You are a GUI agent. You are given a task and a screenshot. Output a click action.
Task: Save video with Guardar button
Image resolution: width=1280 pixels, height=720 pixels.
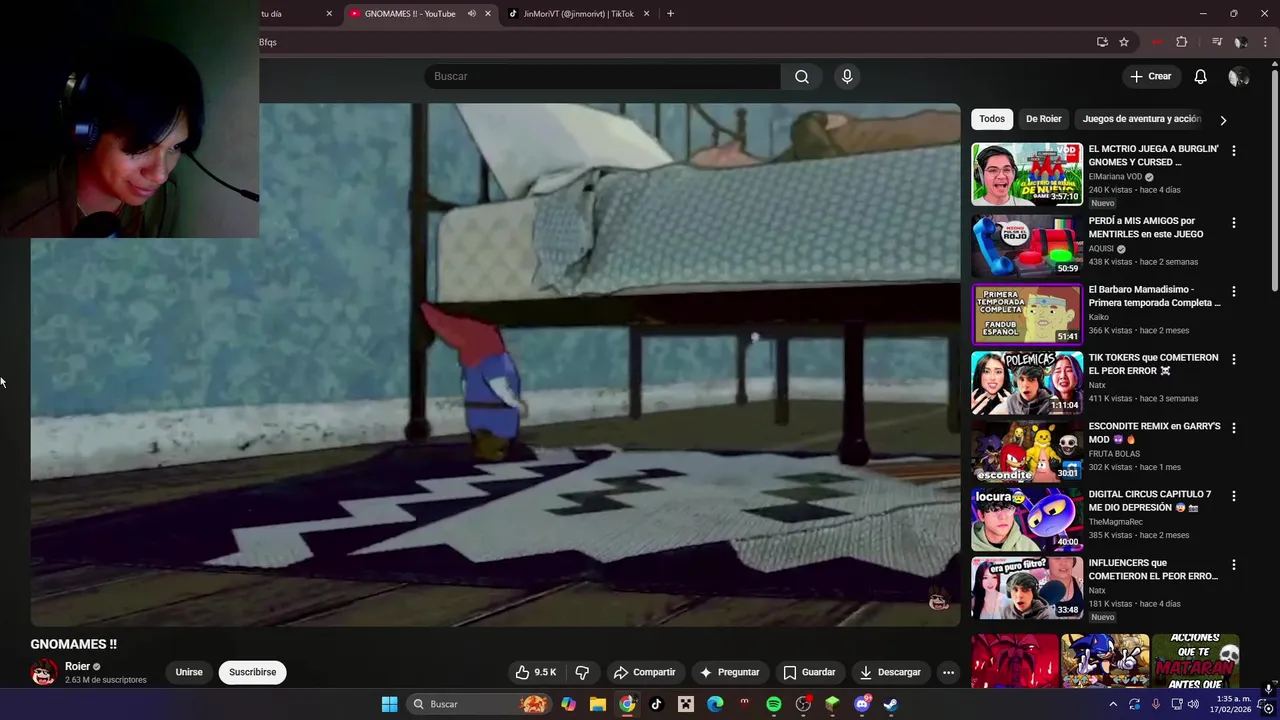809,672
